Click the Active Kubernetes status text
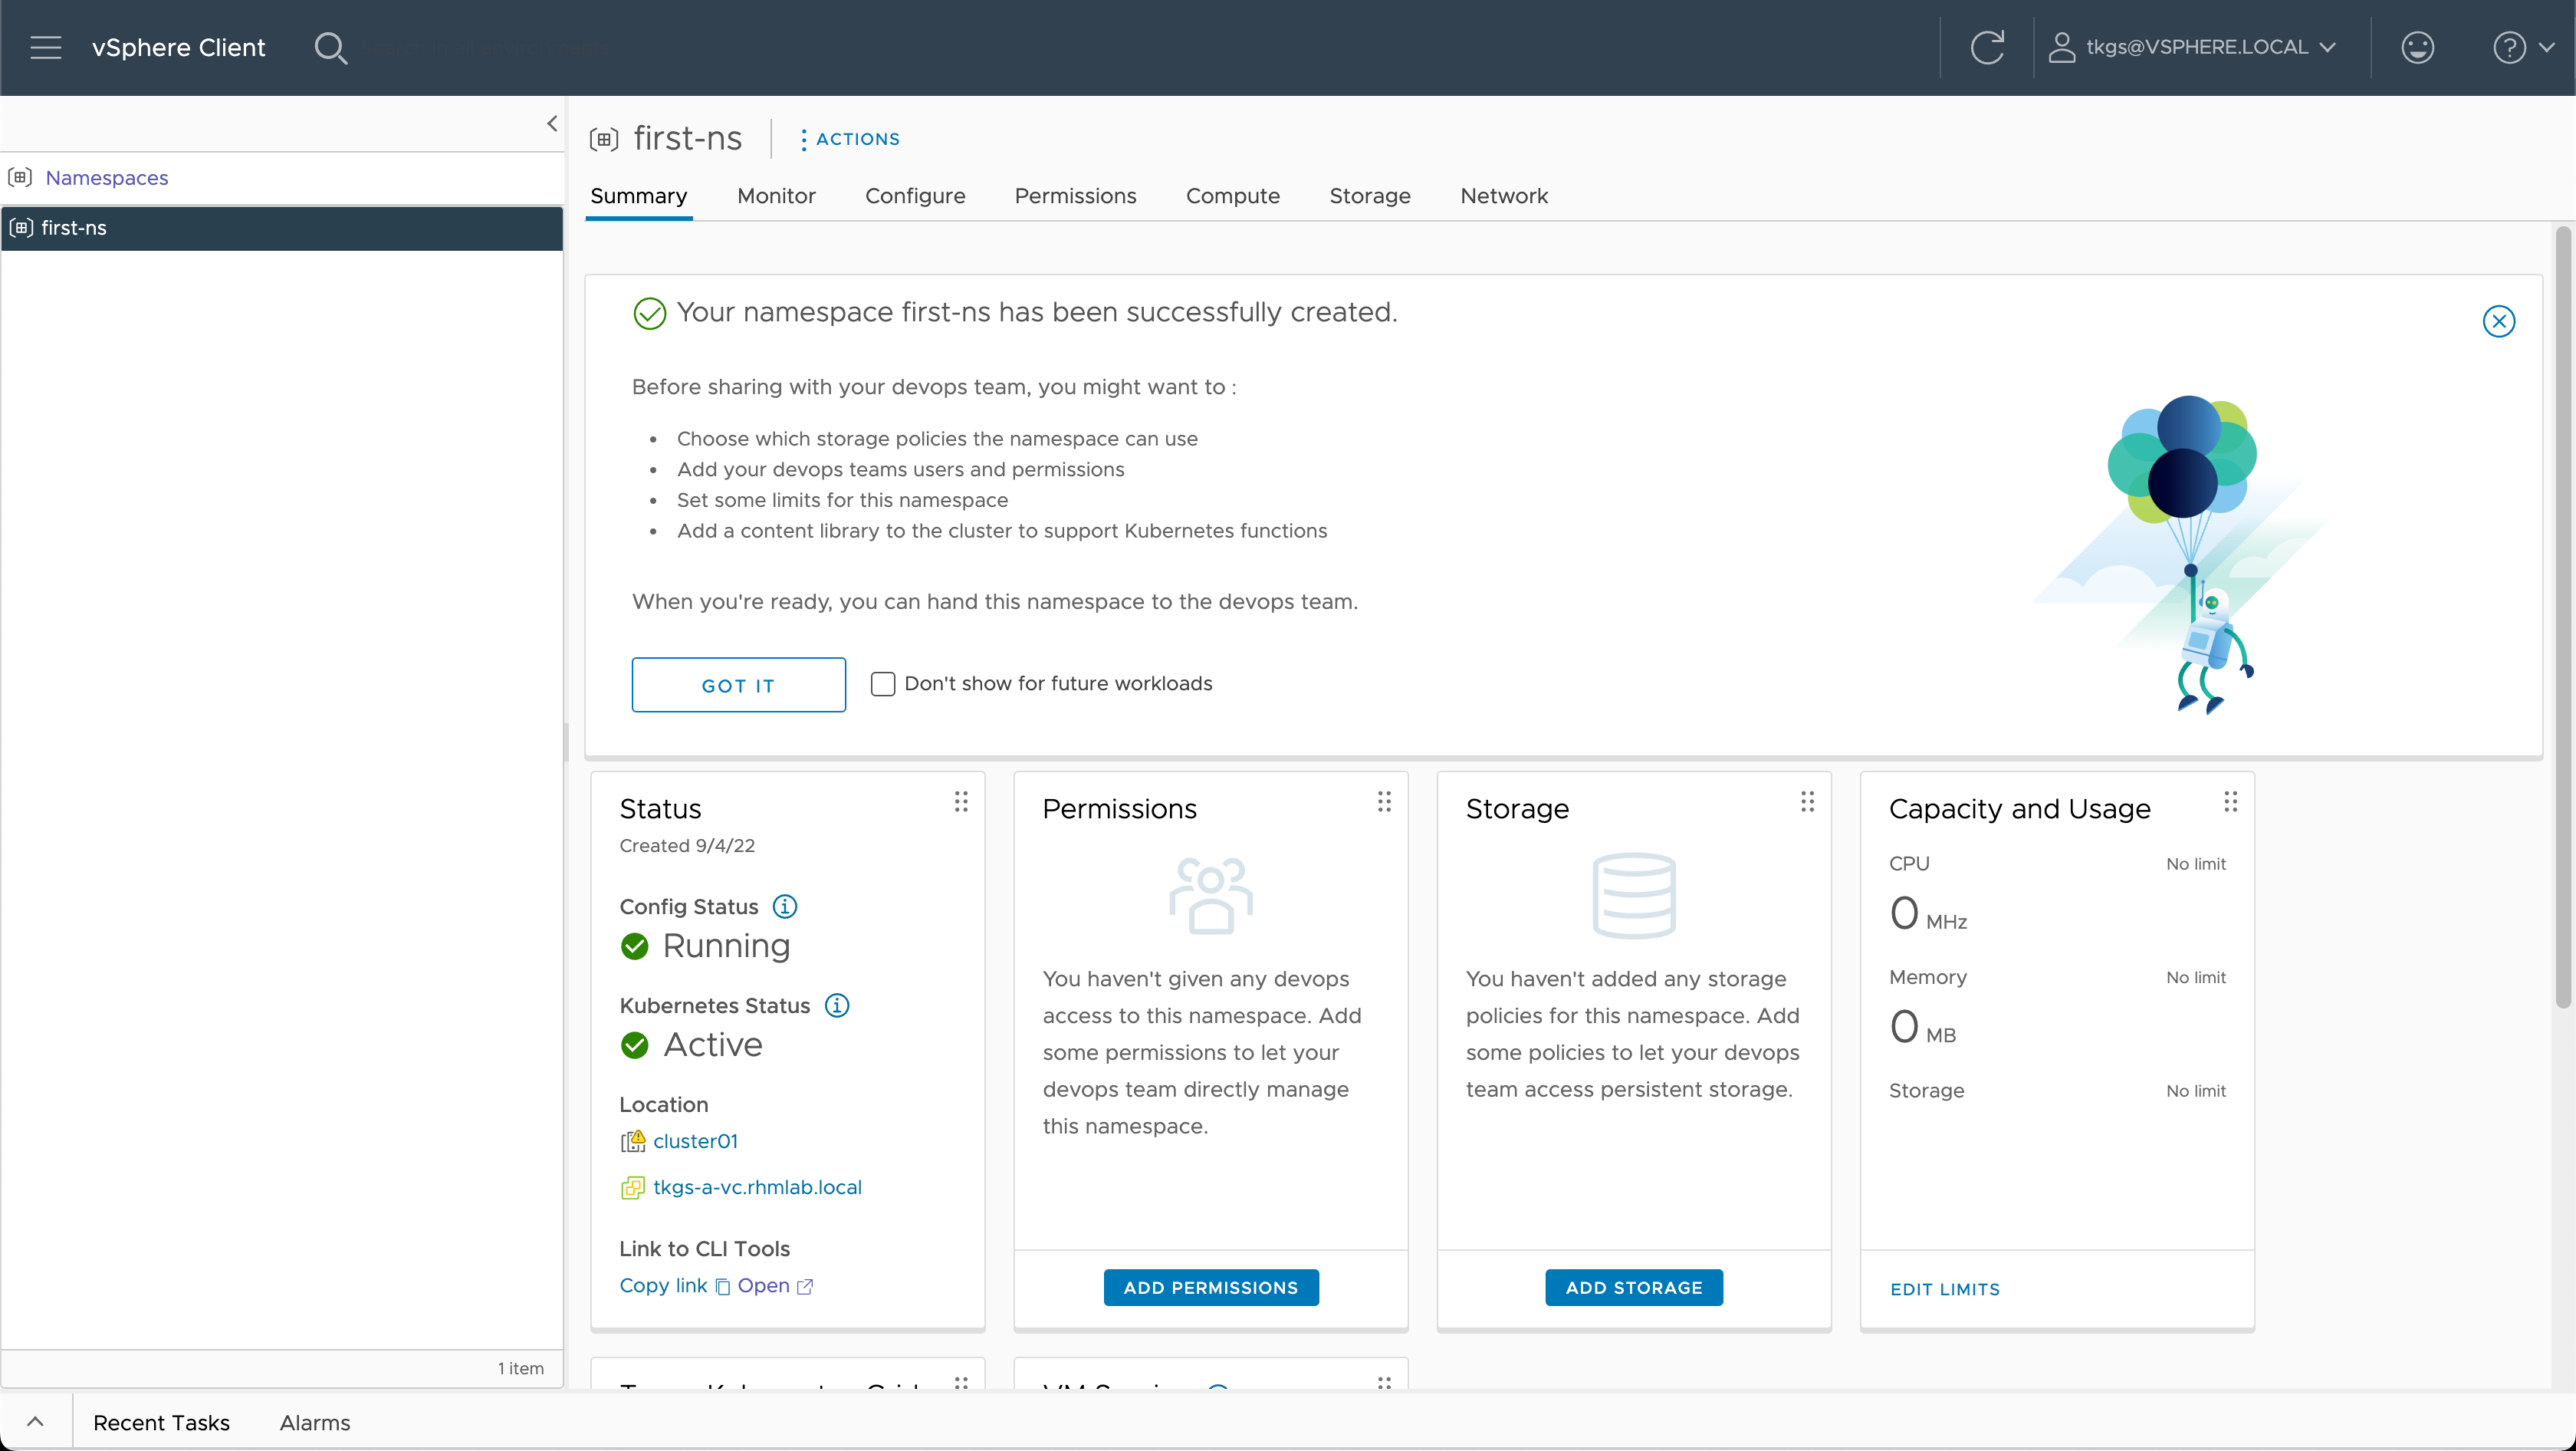Image resolution: width=2576 pixels, height=1451 pixels. [x=713, y=1045]
